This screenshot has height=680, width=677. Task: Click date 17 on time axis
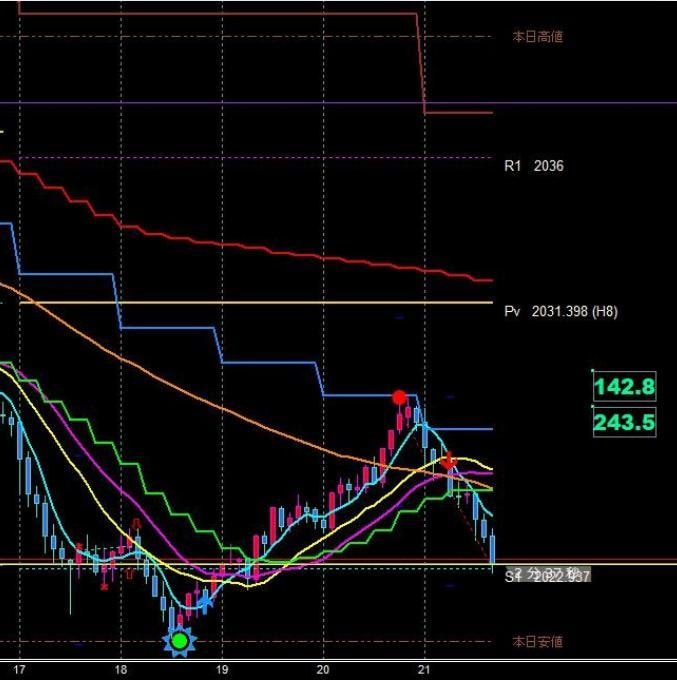19,670
